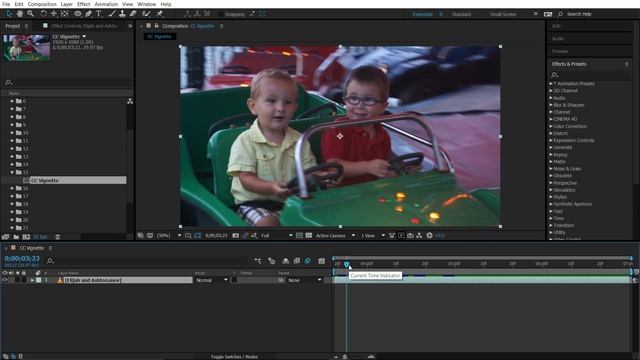
Task: Open the Active Camera dropdown
Action: tap(335, 236)
